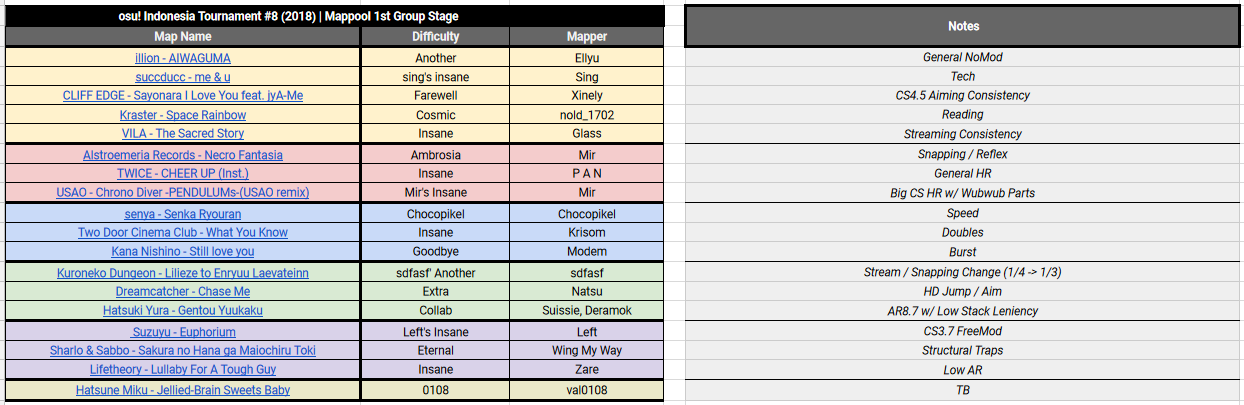
Task: Open the Kraster - Space Rainbow link
Action: pos(183,115)
